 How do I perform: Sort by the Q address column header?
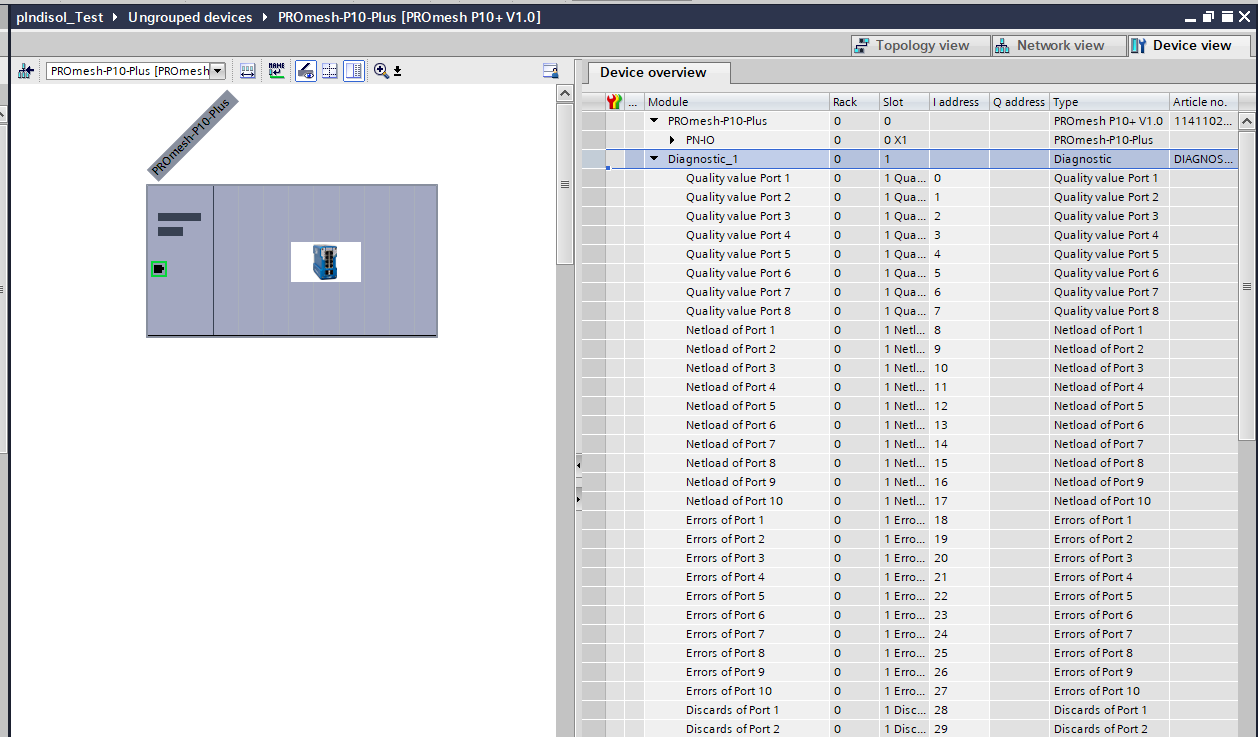[x=1019, y=102]
